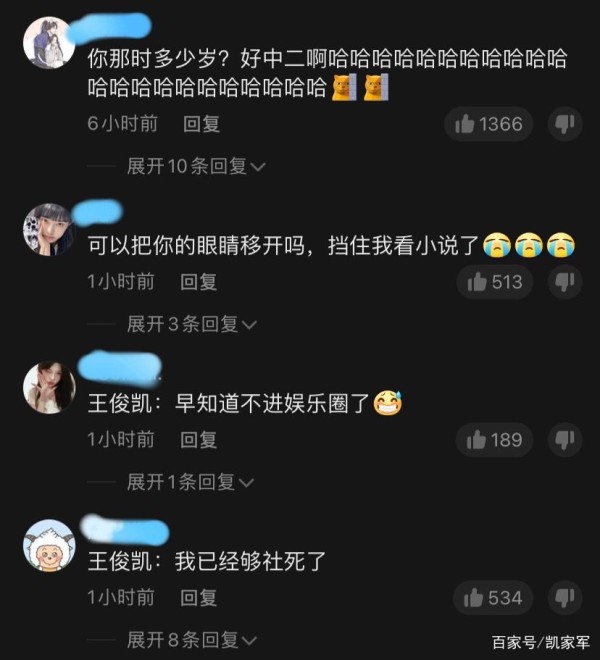Expand 展开3条回复 replies
600x660 pixels.
[192, 325]
